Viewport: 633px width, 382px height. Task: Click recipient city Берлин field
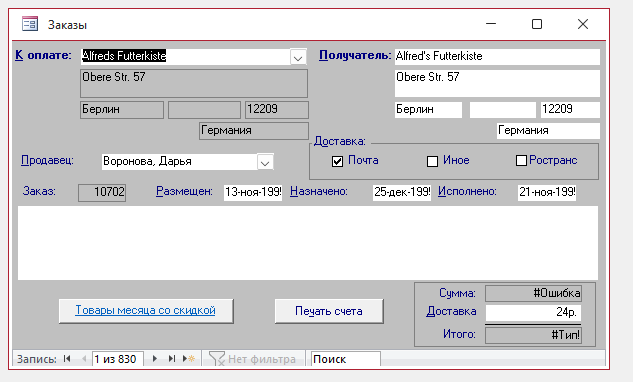[x=428, y=109]
